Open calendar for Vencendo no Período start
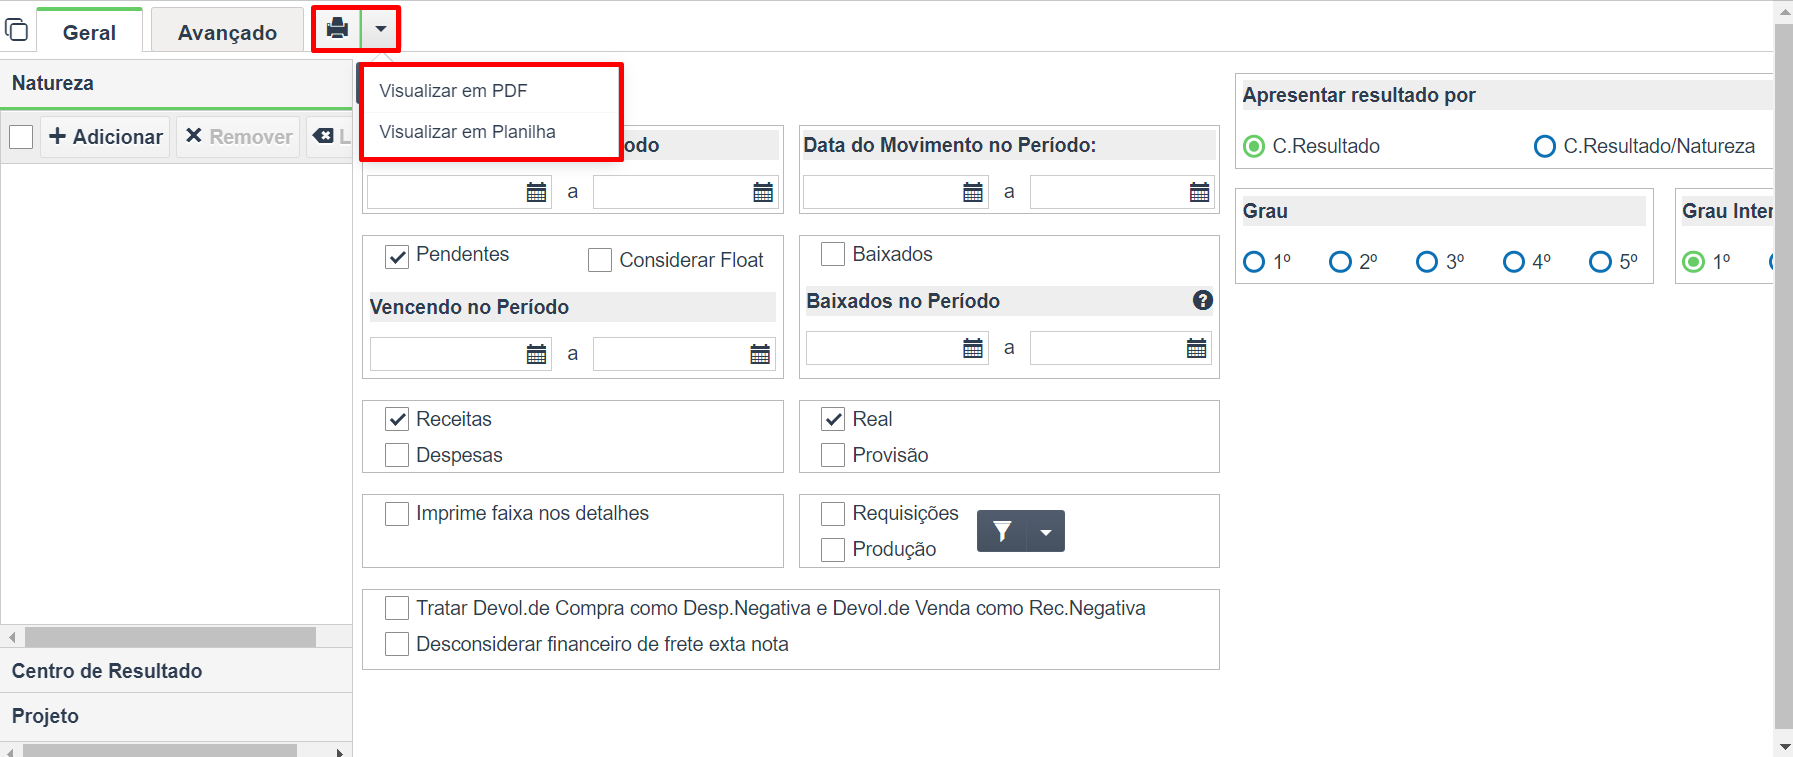The image size is (1793, 757). 537,354
